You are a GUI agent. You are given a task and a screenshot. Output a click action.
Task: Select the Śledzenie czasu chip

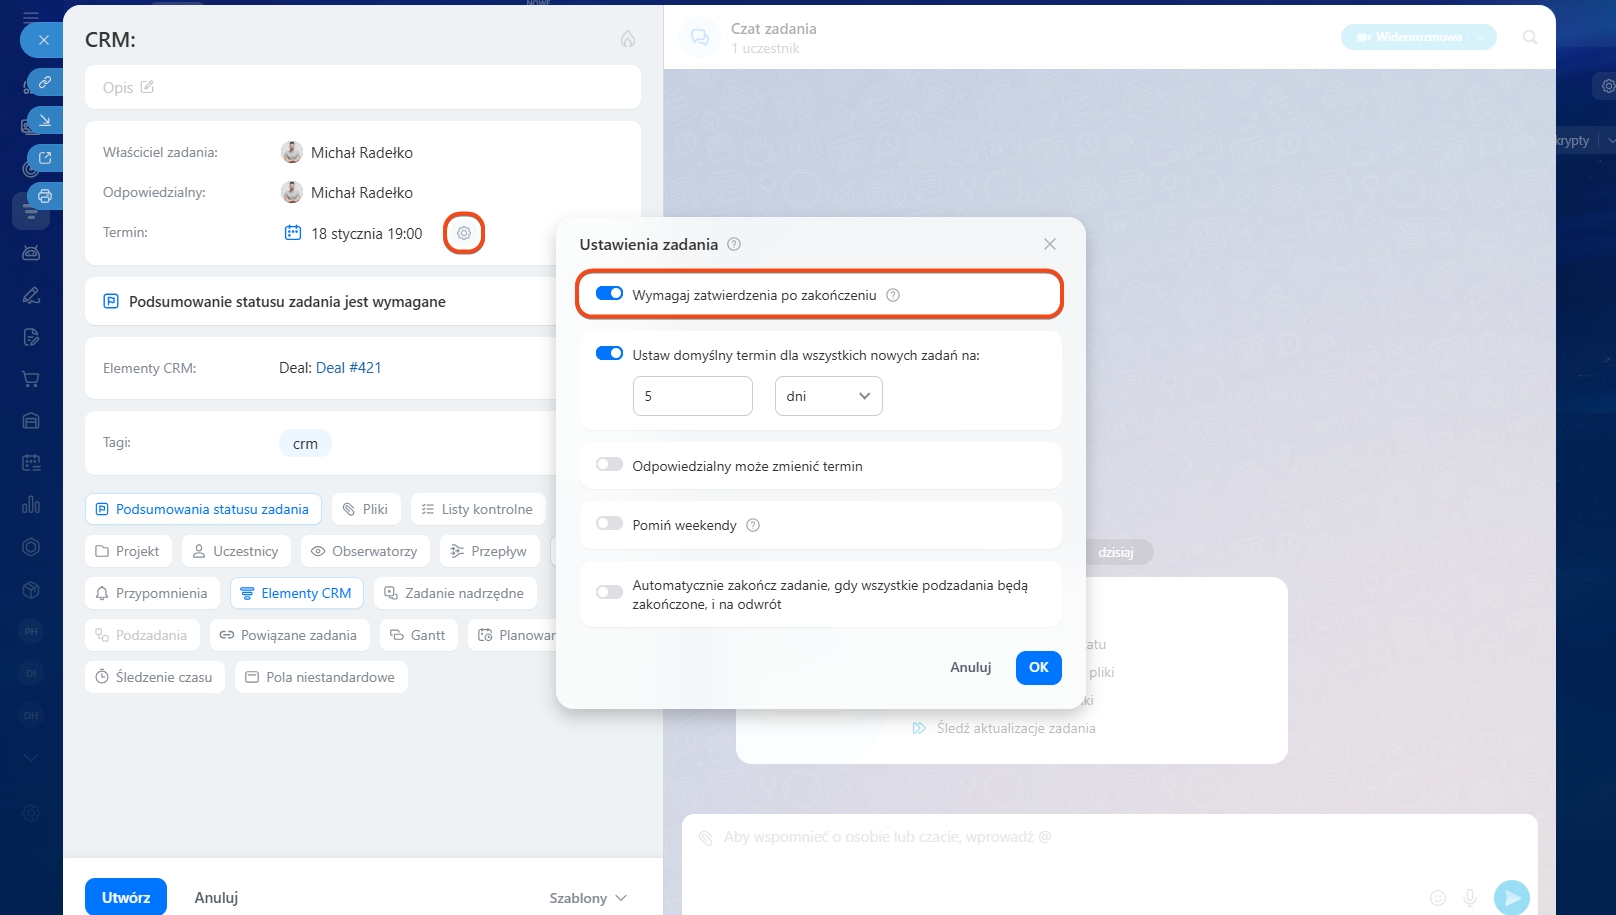click(x=155, y=677)
